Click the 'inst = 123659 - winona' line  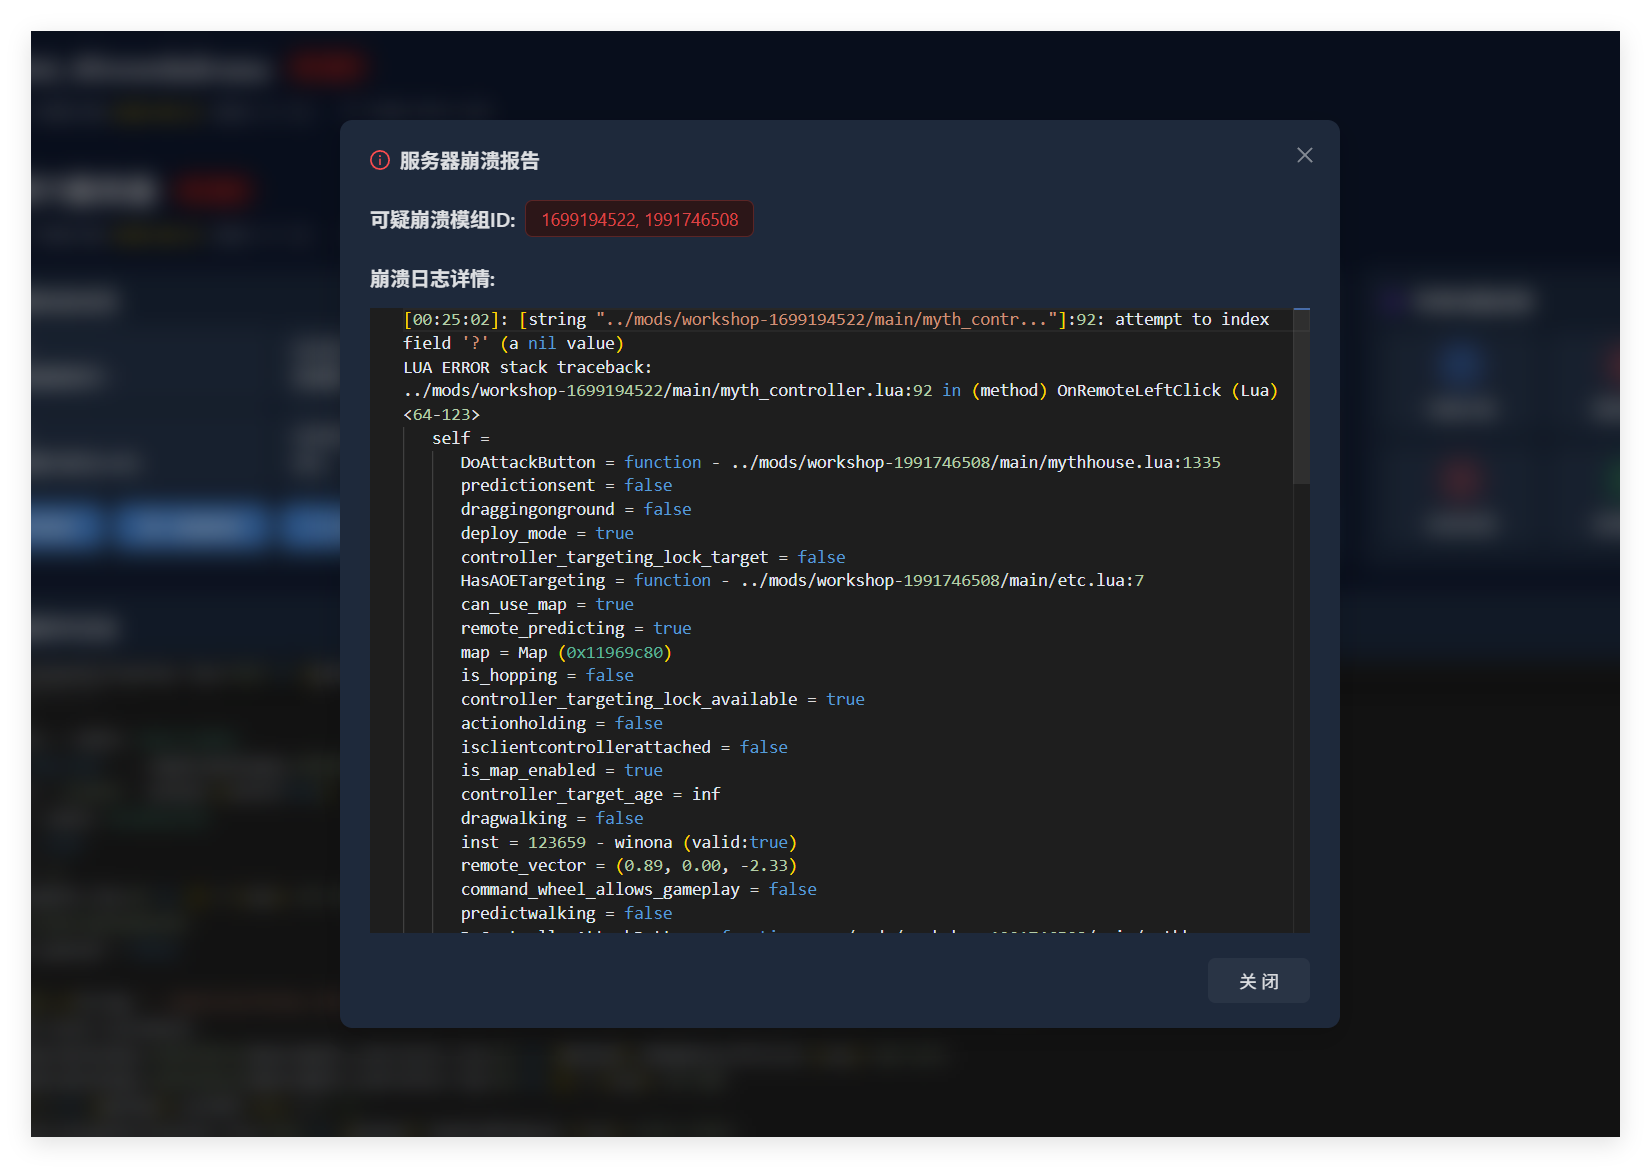628,842
